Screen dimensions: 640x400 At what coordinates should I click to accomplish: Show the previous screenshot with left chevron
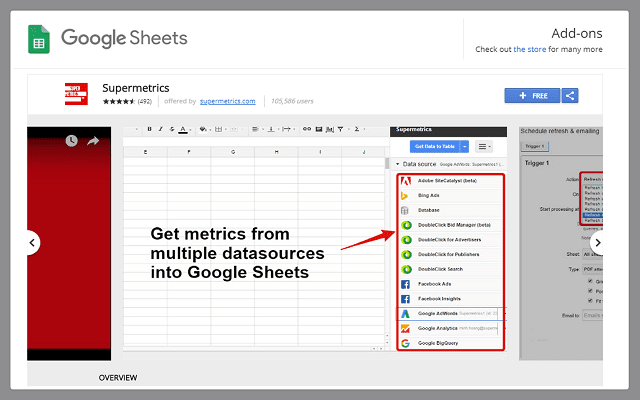(33, 243)
